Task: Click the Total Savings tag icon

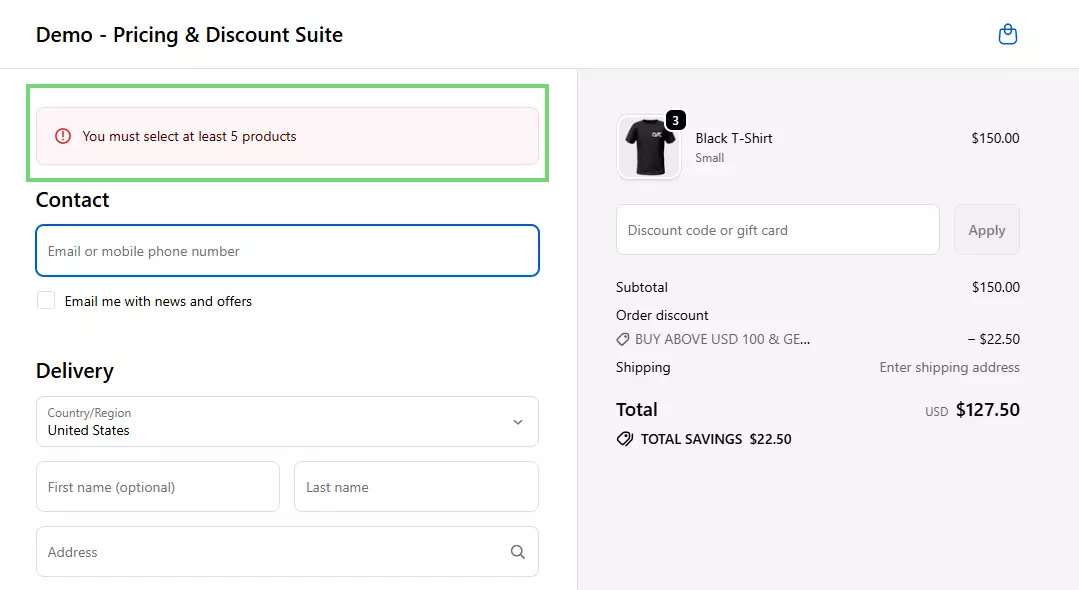Action: pos(625,439)
